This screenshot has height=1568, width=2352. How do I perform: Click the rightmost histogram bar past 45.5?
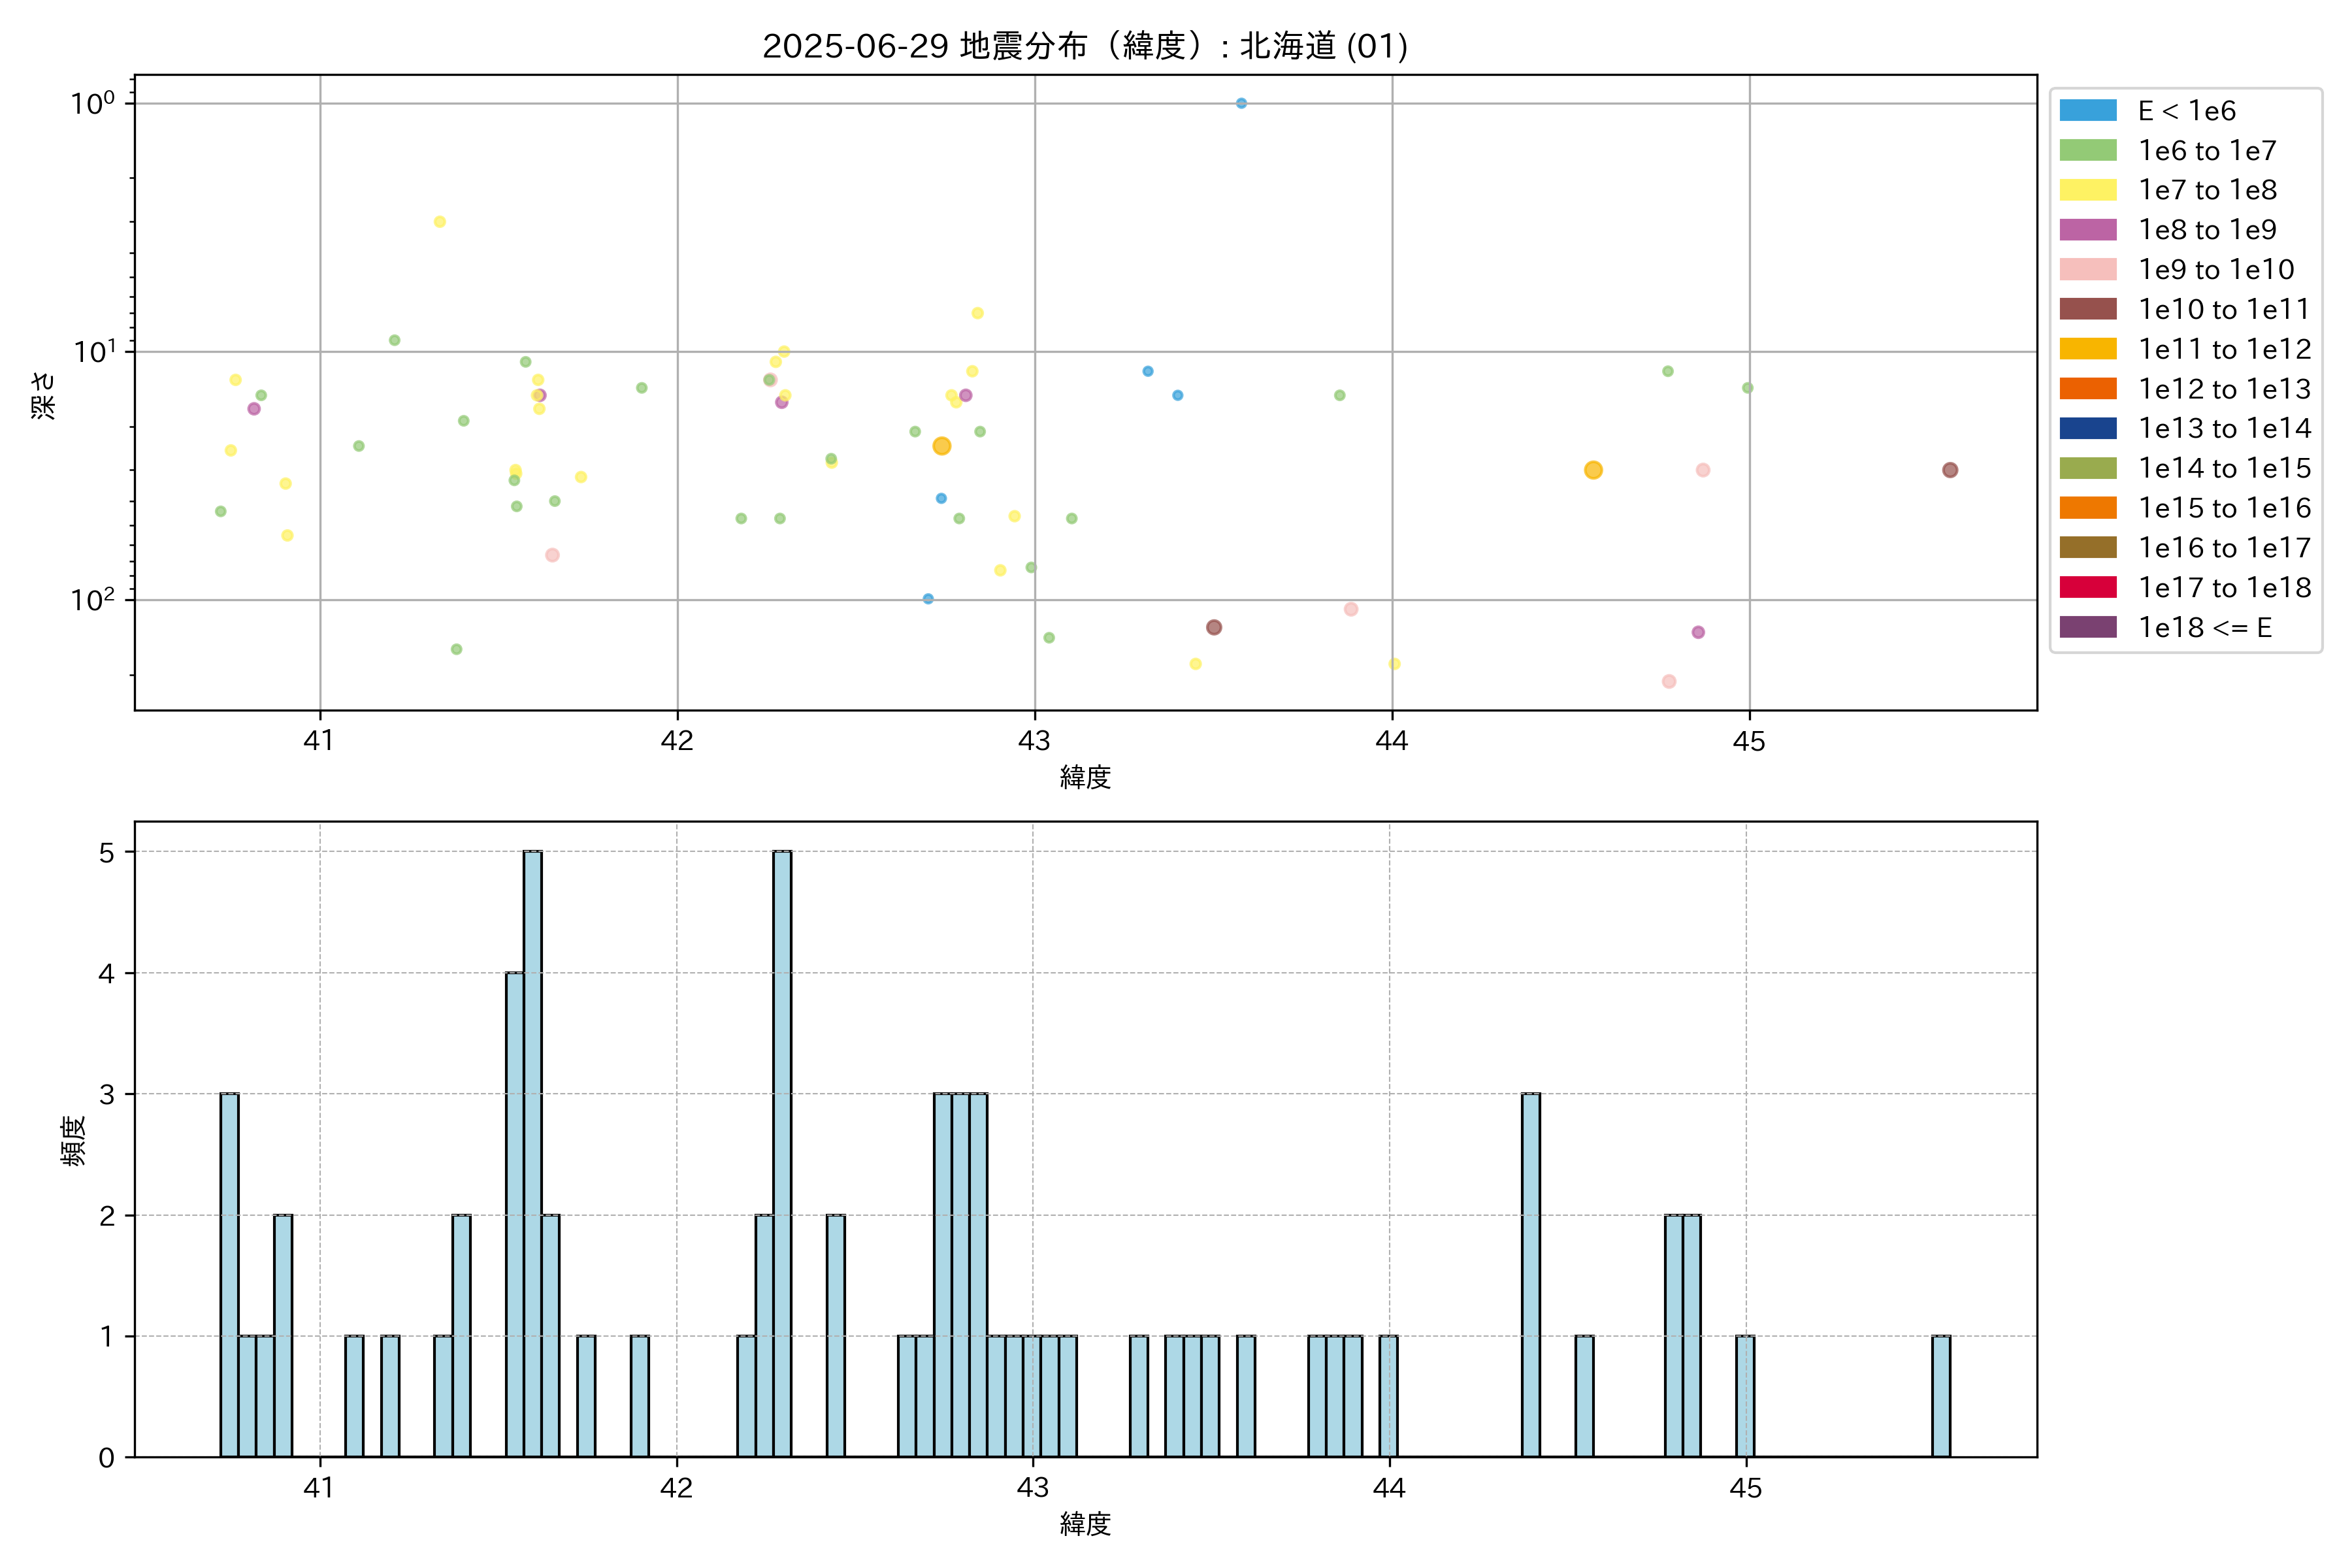pyautogui.click(x=1941, y=1396)
